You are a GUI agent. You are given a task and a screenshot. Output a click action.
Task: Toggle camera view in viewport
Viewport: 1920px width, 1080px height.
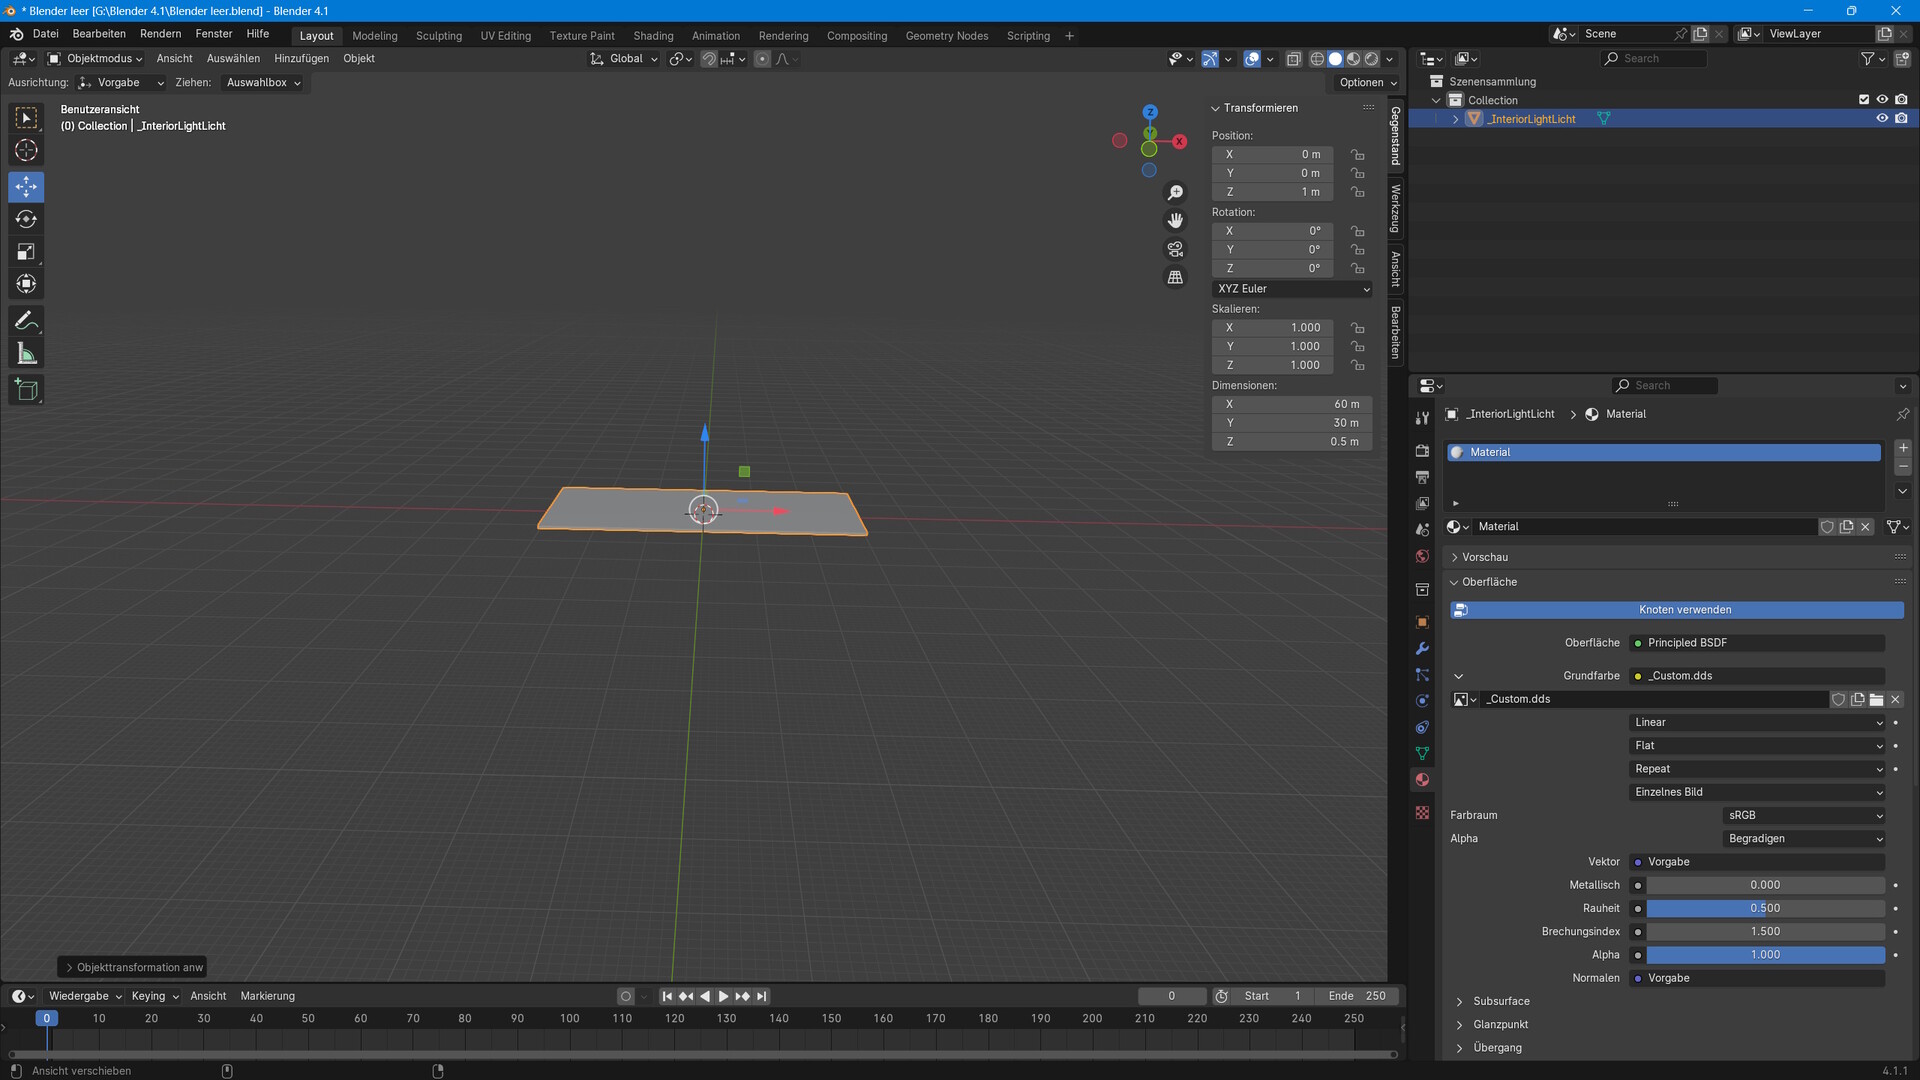click(1175, 249)
